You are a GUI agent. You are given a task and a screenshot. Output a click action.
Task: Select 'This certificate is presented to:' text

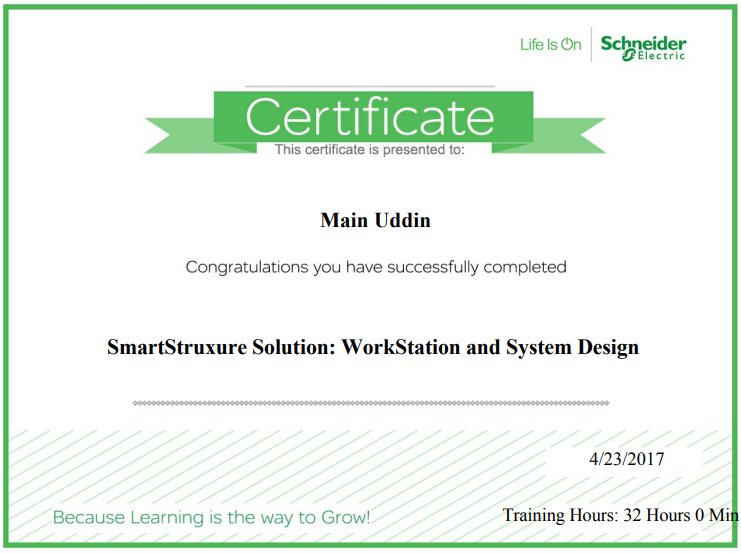(370, 149)
